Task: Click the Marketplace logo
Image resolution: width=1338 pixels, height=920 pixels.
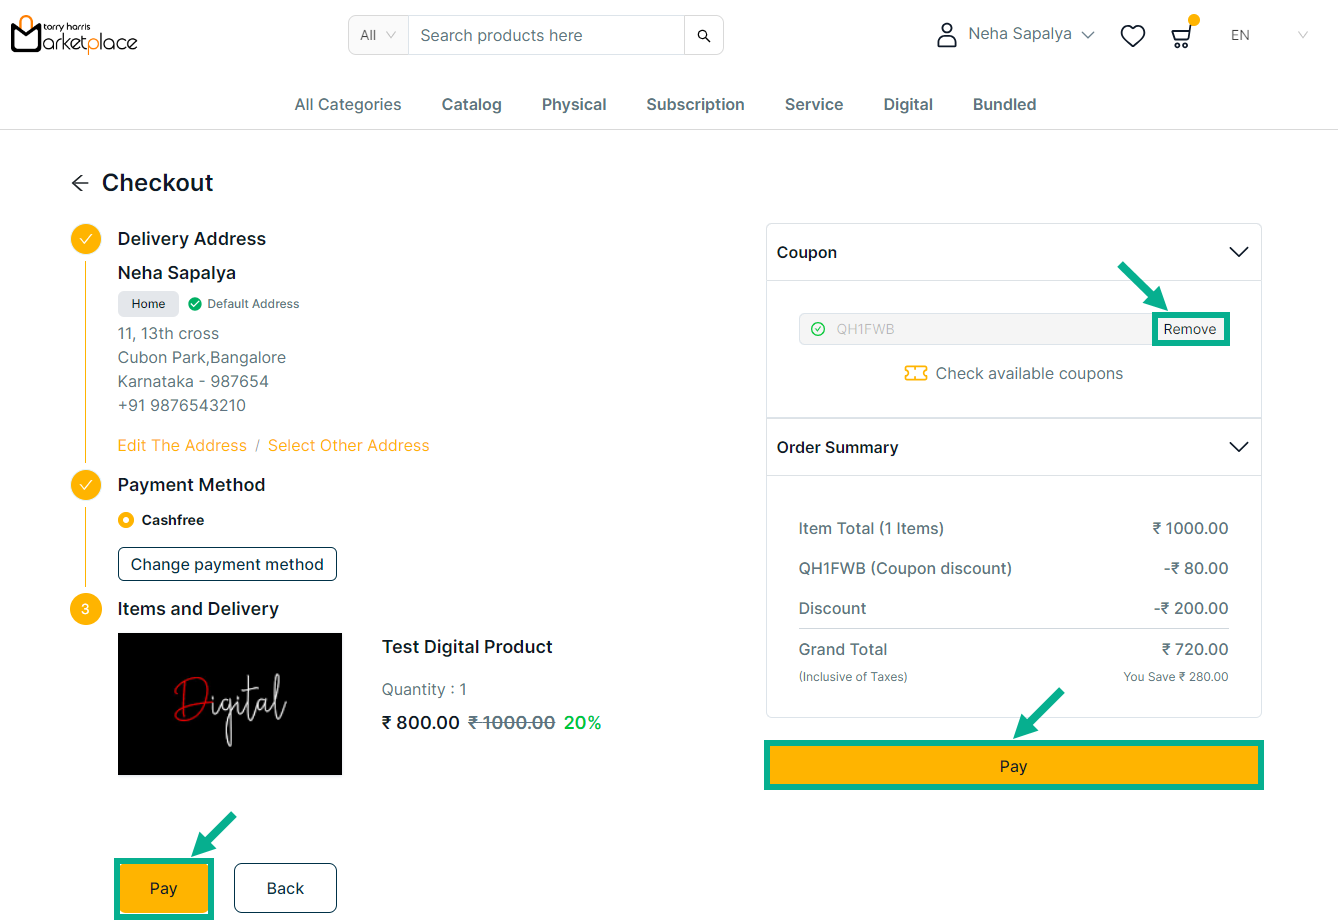Action: click(x=74, y=35)
